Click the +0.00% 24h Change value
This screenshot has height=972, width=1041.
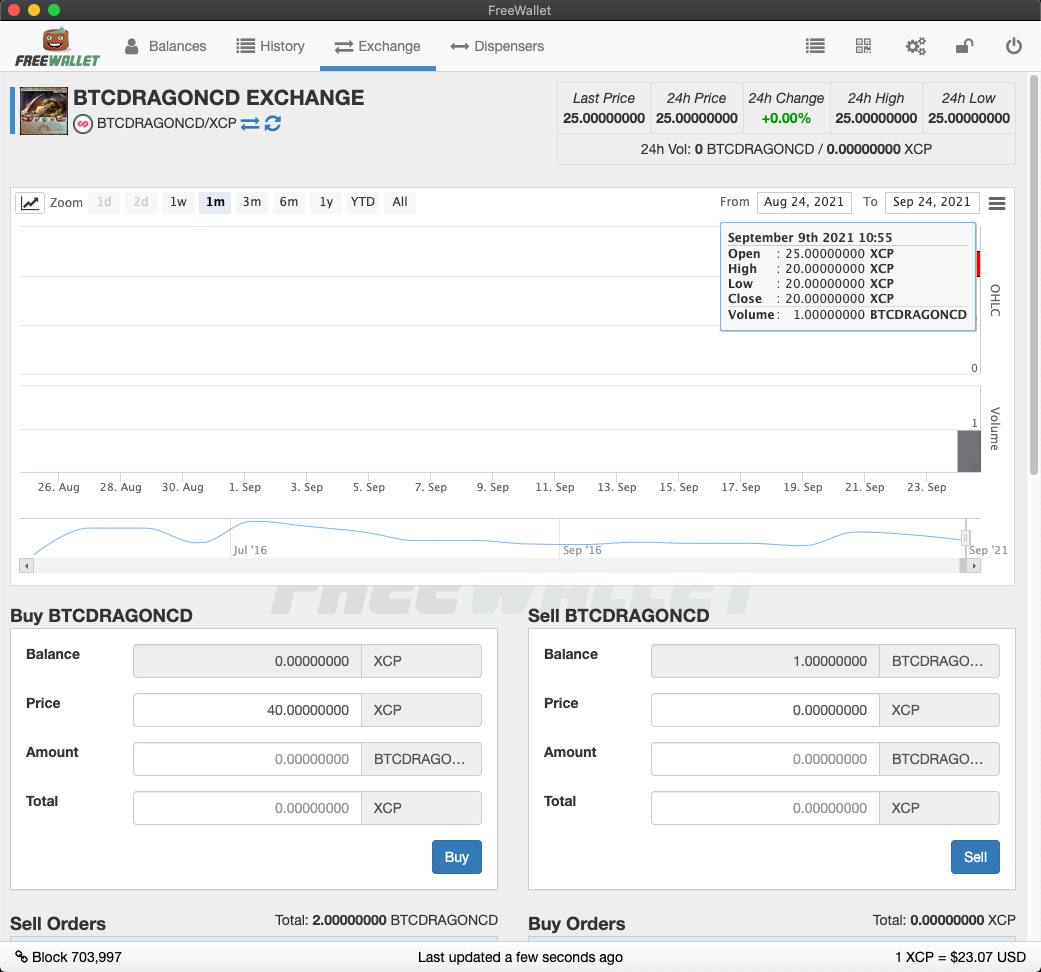tap(786, 118)
